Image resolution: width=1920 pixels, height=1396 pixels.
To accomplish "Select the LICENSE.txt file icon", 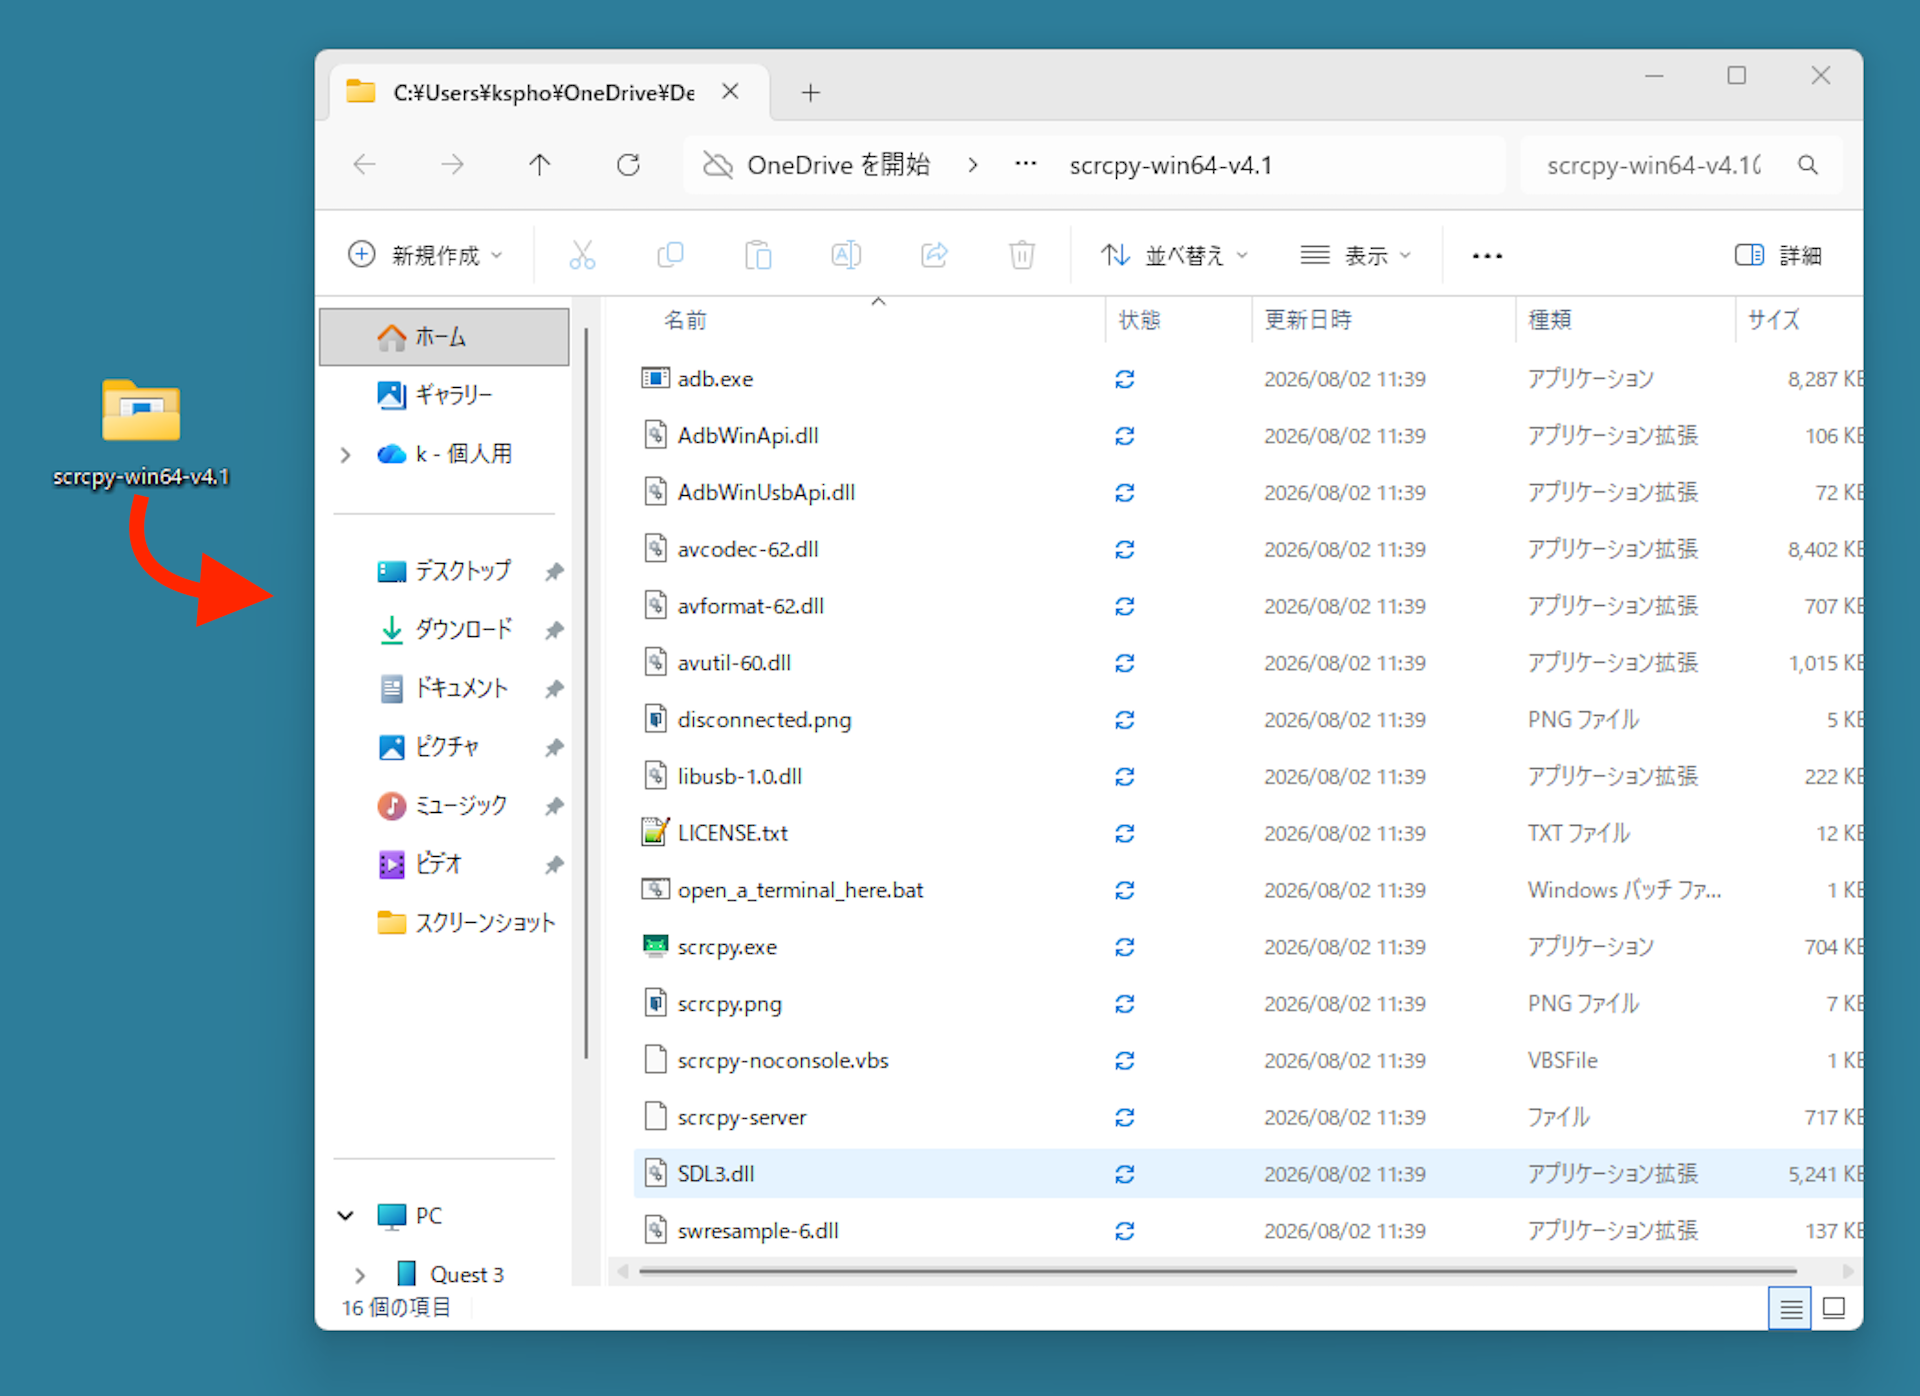I will (x=655, y=832).
